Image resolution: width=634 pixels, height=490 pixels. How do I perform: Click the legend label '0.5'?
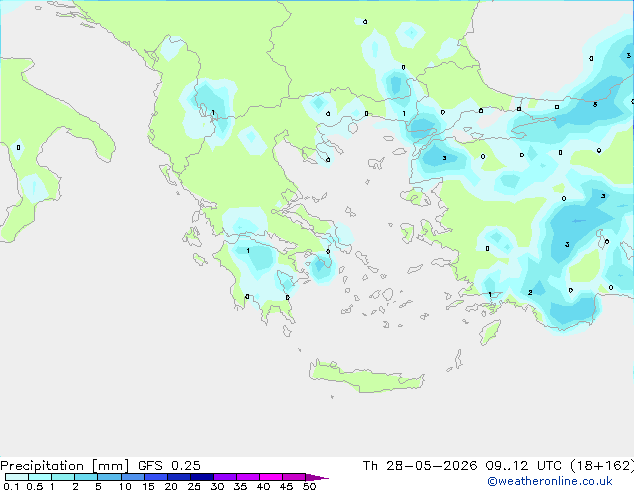click(x=35, y=486)
